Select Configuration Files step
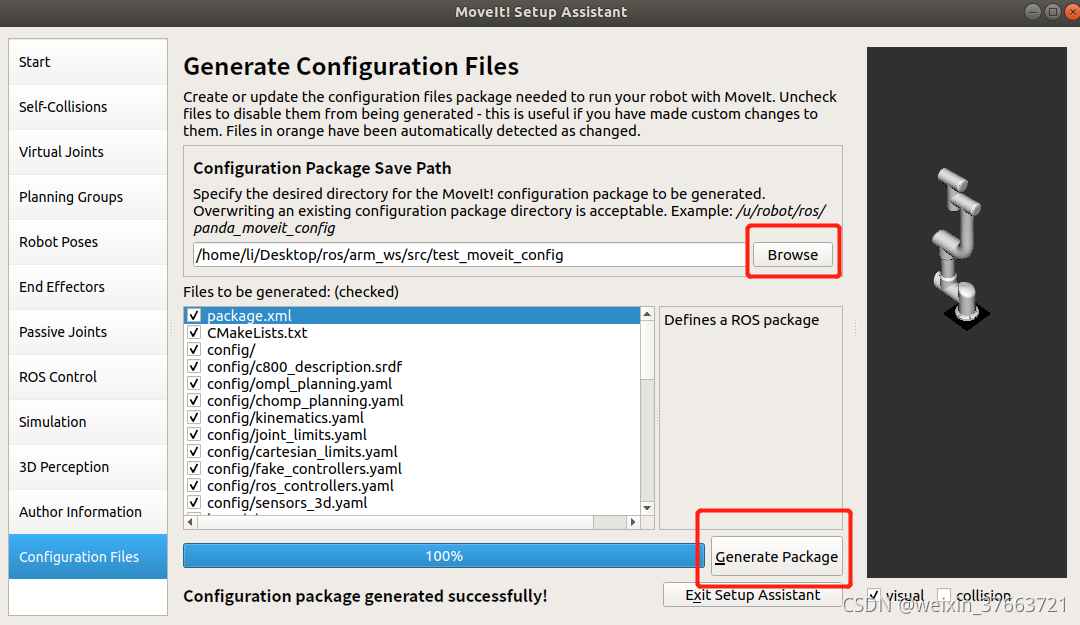This screenshot has width=1080, height=625. click(x=87, y=557)
